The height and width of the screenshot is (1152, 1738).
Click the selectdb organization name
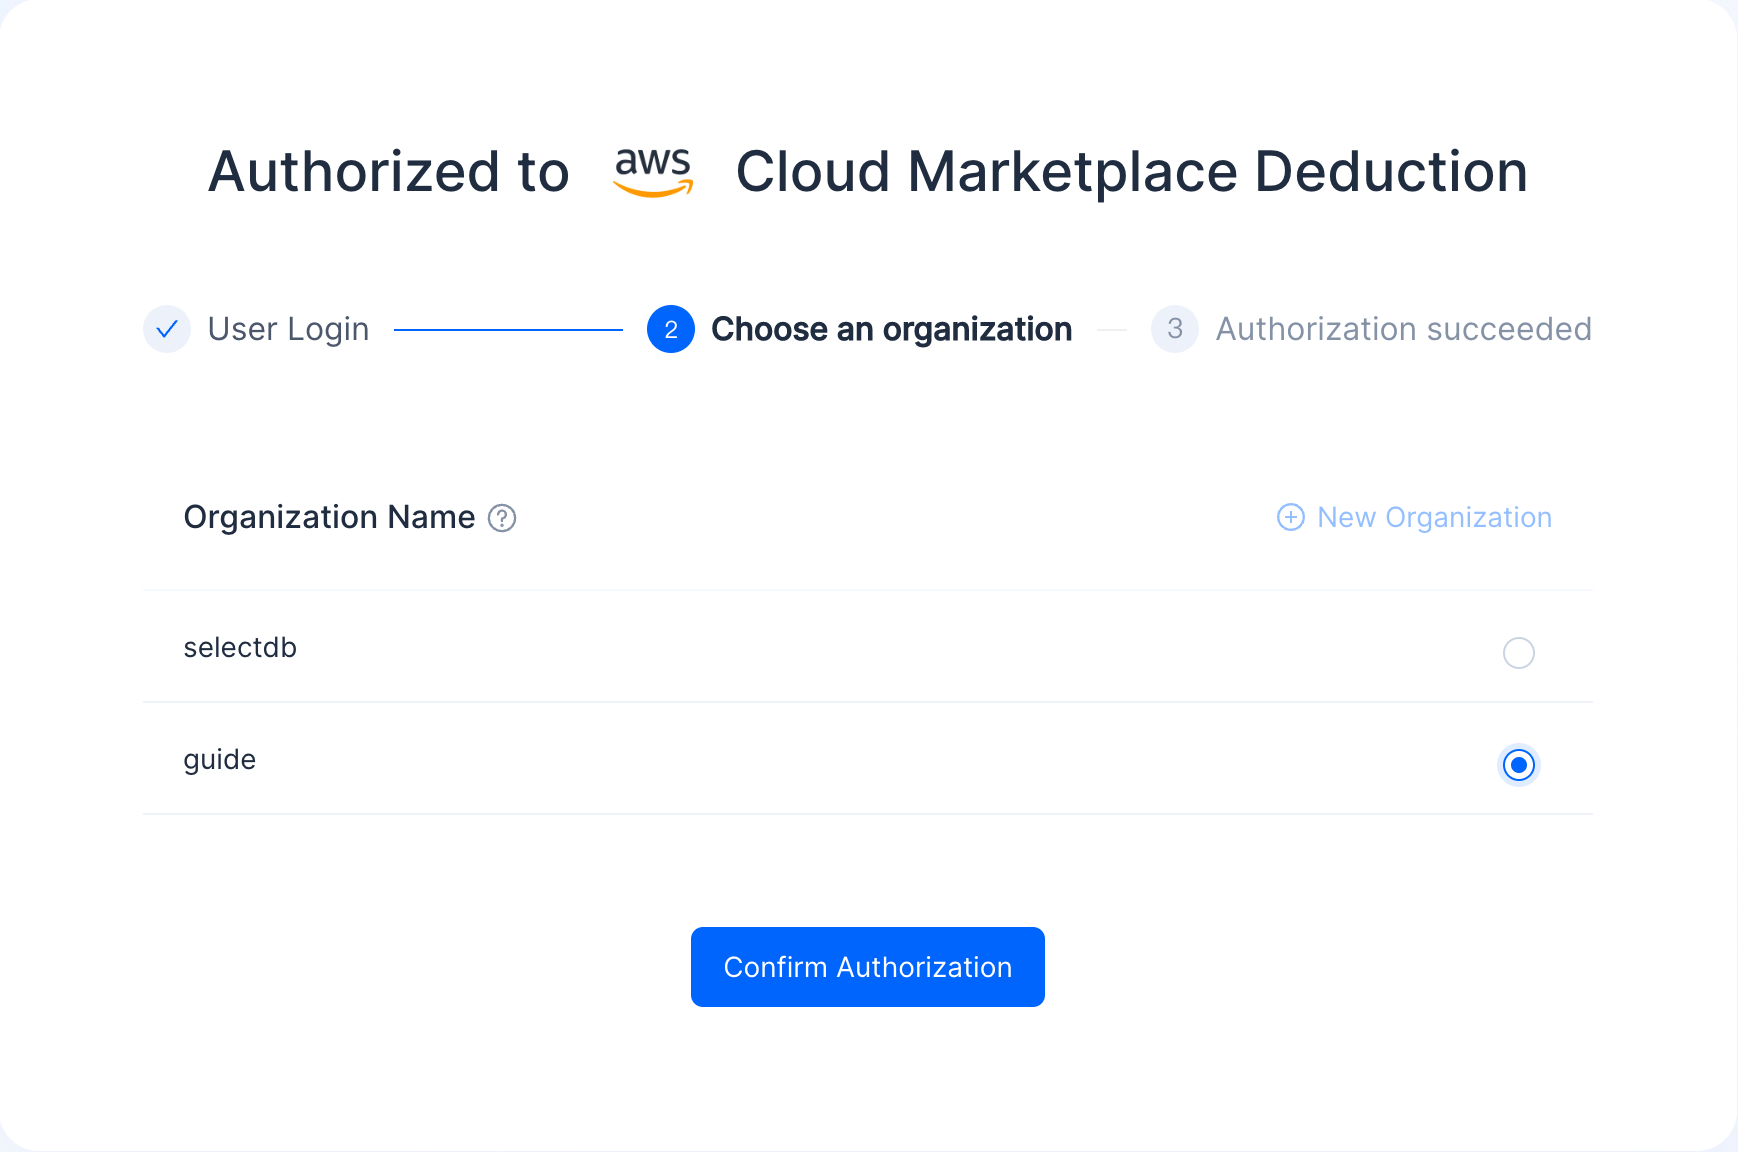tap(240, 648)
